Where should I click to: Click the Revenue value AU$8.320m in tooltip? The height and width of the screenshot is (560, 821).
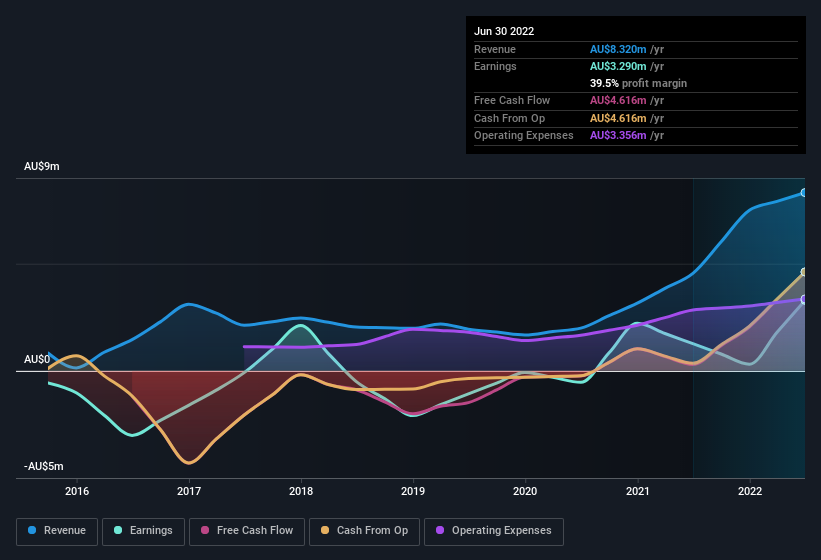coord(618,49)
